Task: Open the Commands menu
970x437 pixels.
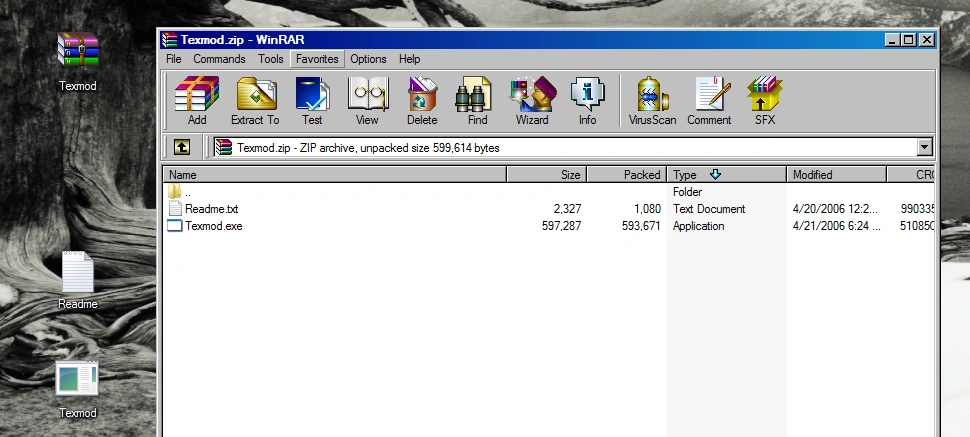Action: (x=220, y=59)
